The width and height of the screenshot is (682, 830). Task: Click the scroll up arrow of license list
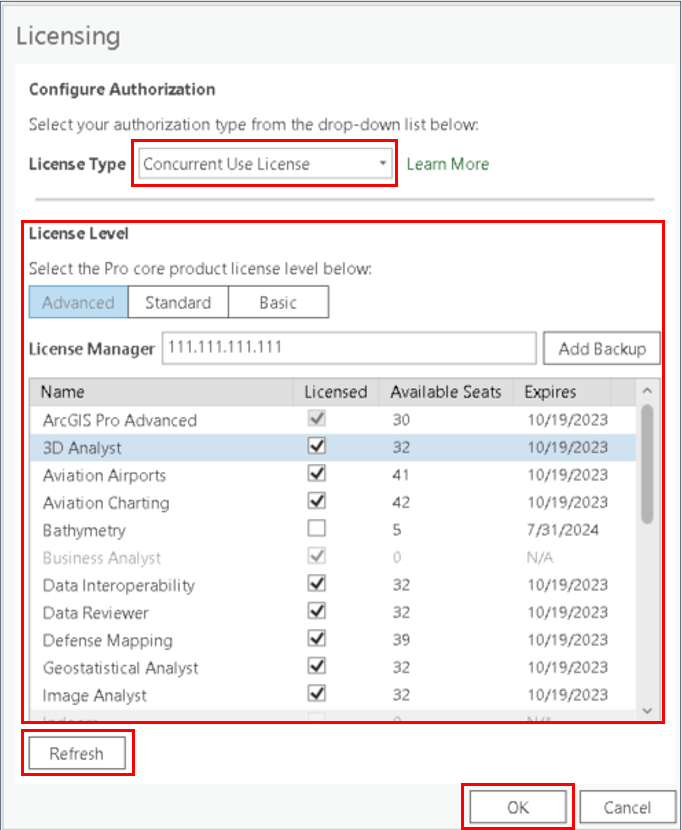pos(647,391)
